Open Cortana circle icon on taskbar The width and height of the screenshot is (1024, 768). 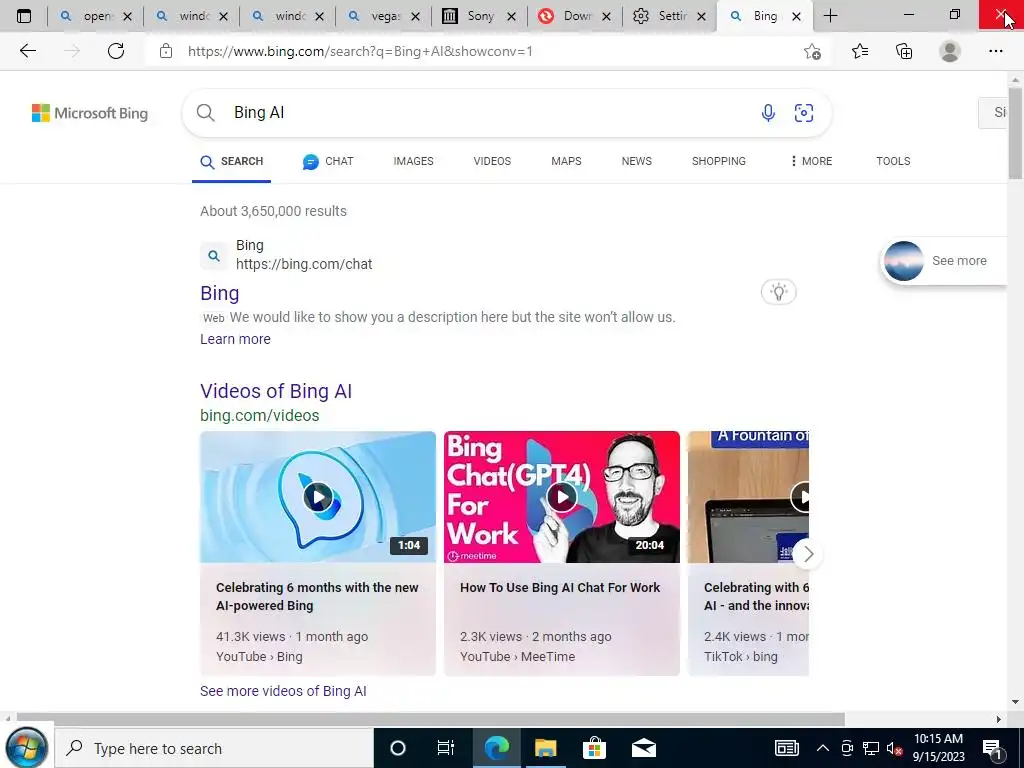pyautogui.click(x=397, y=748)
